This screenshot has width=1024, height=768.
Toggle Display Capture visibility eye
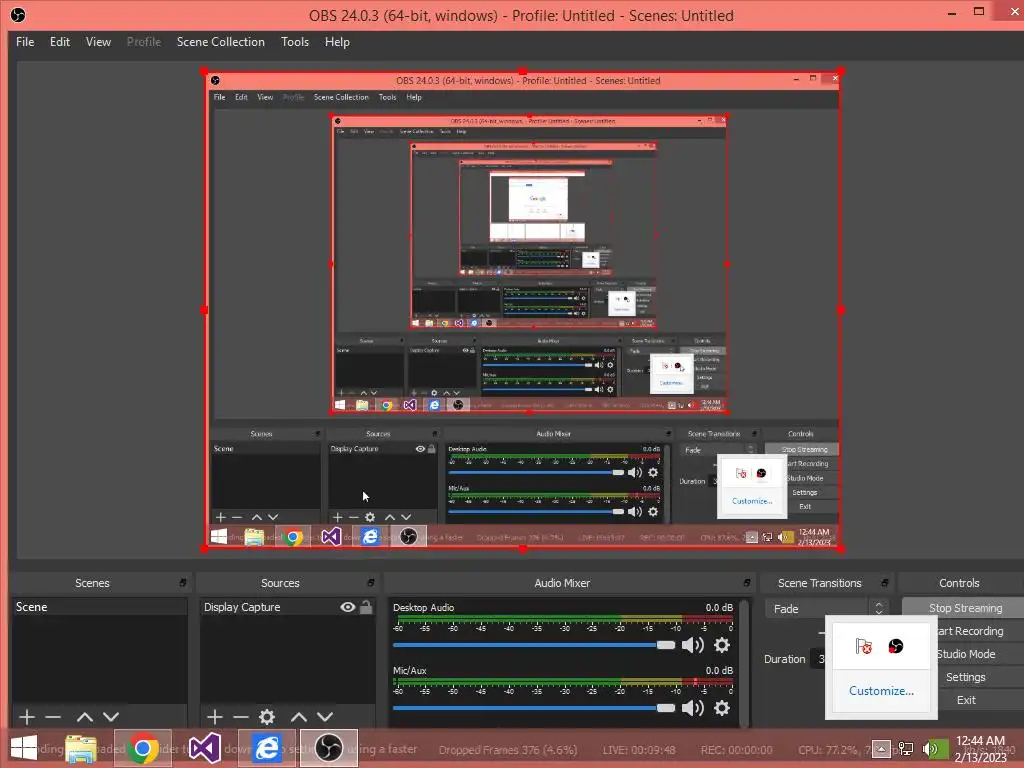click(x=347, y=607)
